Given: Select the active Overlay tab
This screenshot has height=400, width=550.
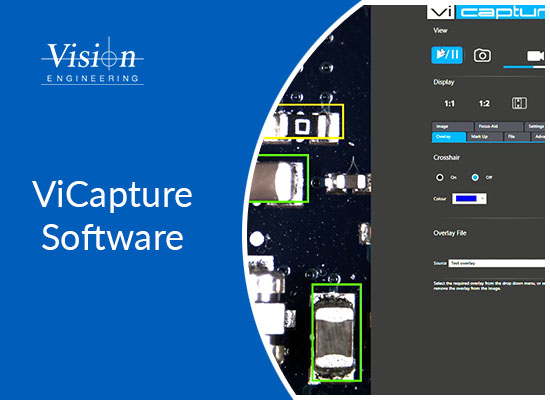Looking at the screenshot, I should pos(449,136).
